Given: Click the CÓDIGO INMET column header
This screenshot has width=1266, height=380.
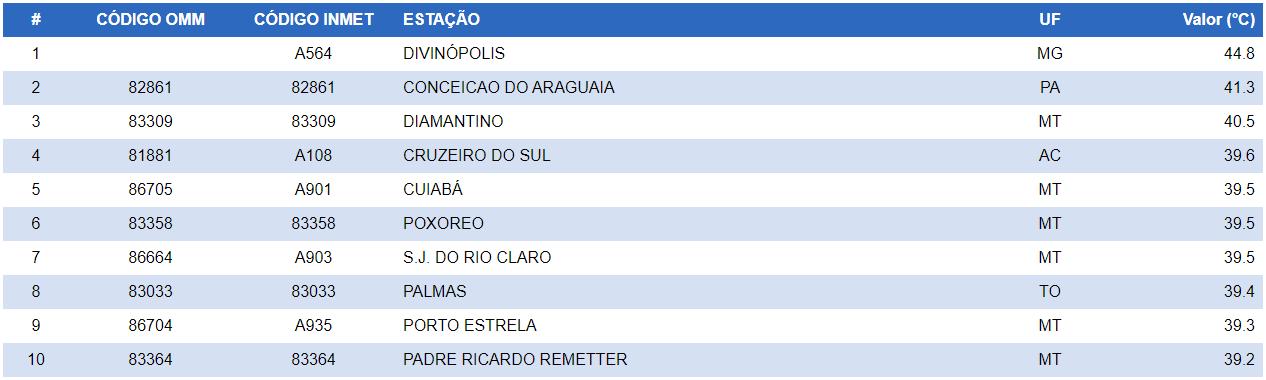Looking at the screenshot, I should pyautogui.click(x=313, y=20).
